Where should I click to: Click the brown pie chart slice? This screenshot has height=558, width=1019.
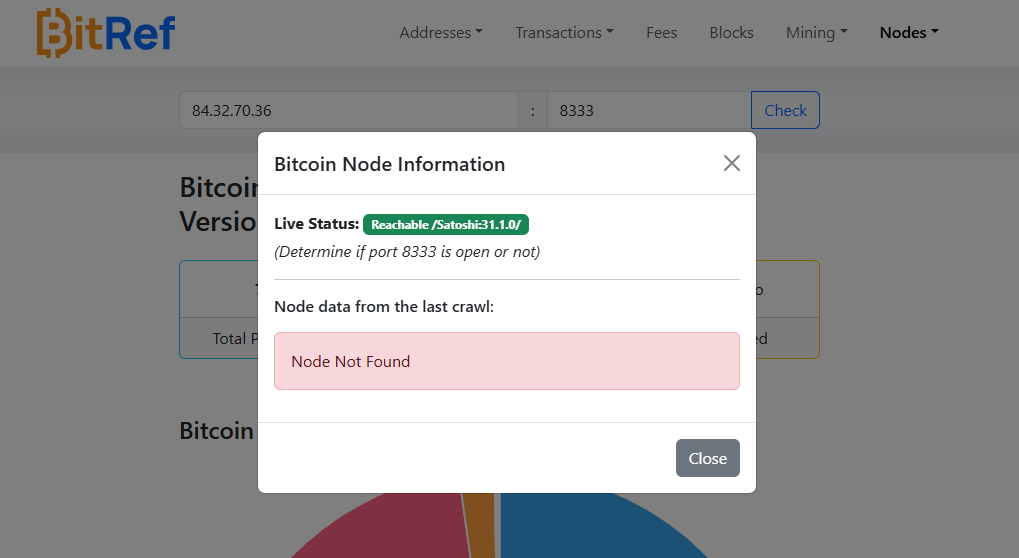tap(481, 526)
